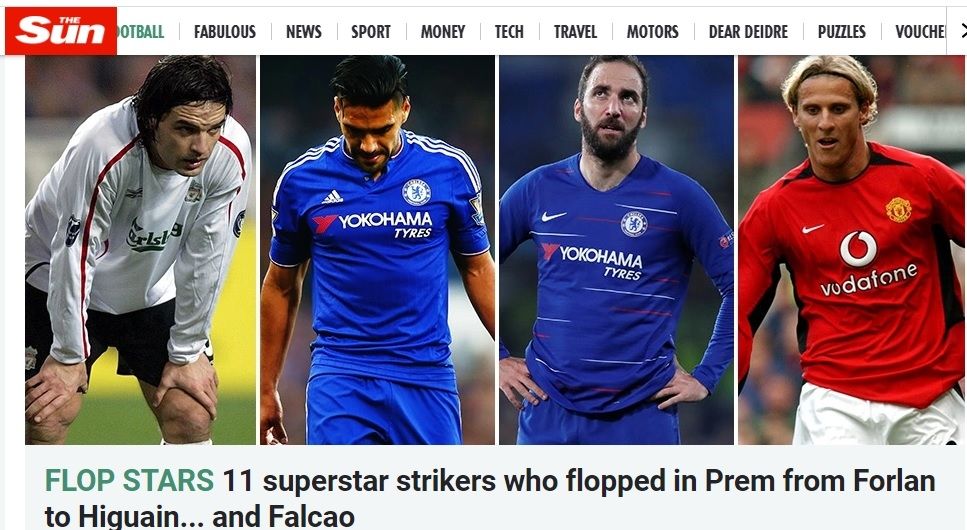Viewport: 967px width, 530px height.
Task: Click the green 'FLOP STARS' kicker
Action: (129, 481)
